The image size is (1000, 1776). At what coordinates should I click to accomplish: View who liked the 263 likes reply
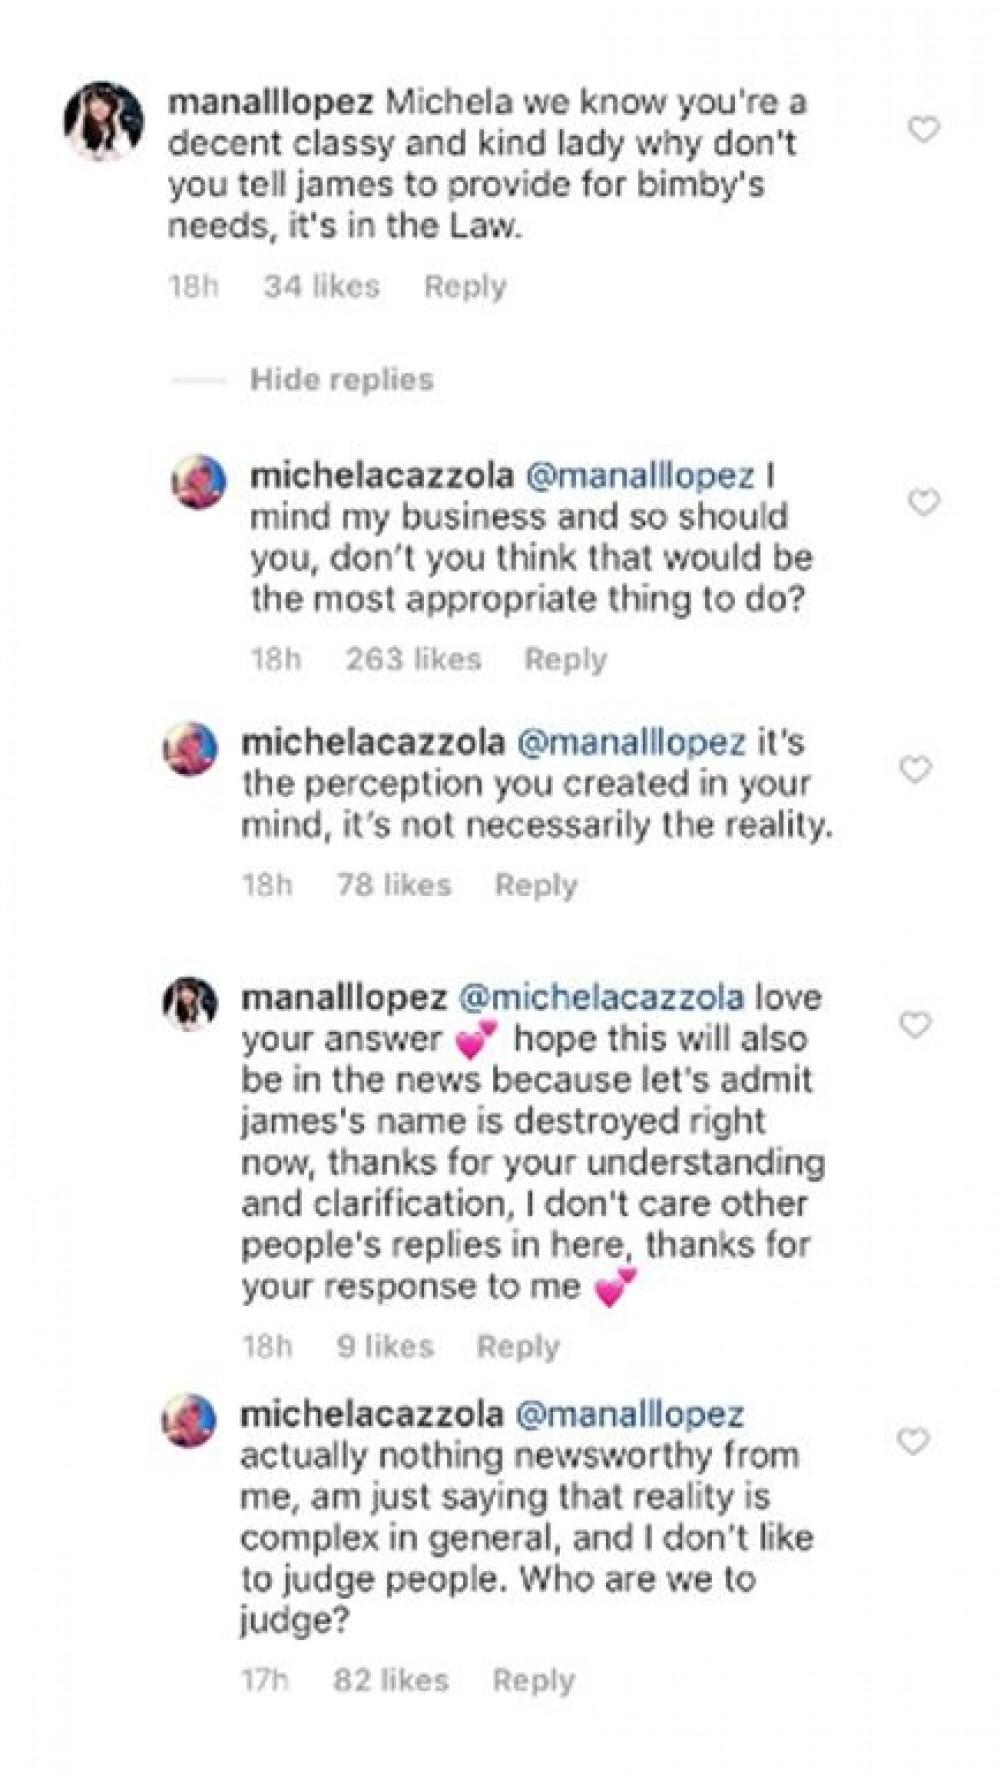click(413, 660)
